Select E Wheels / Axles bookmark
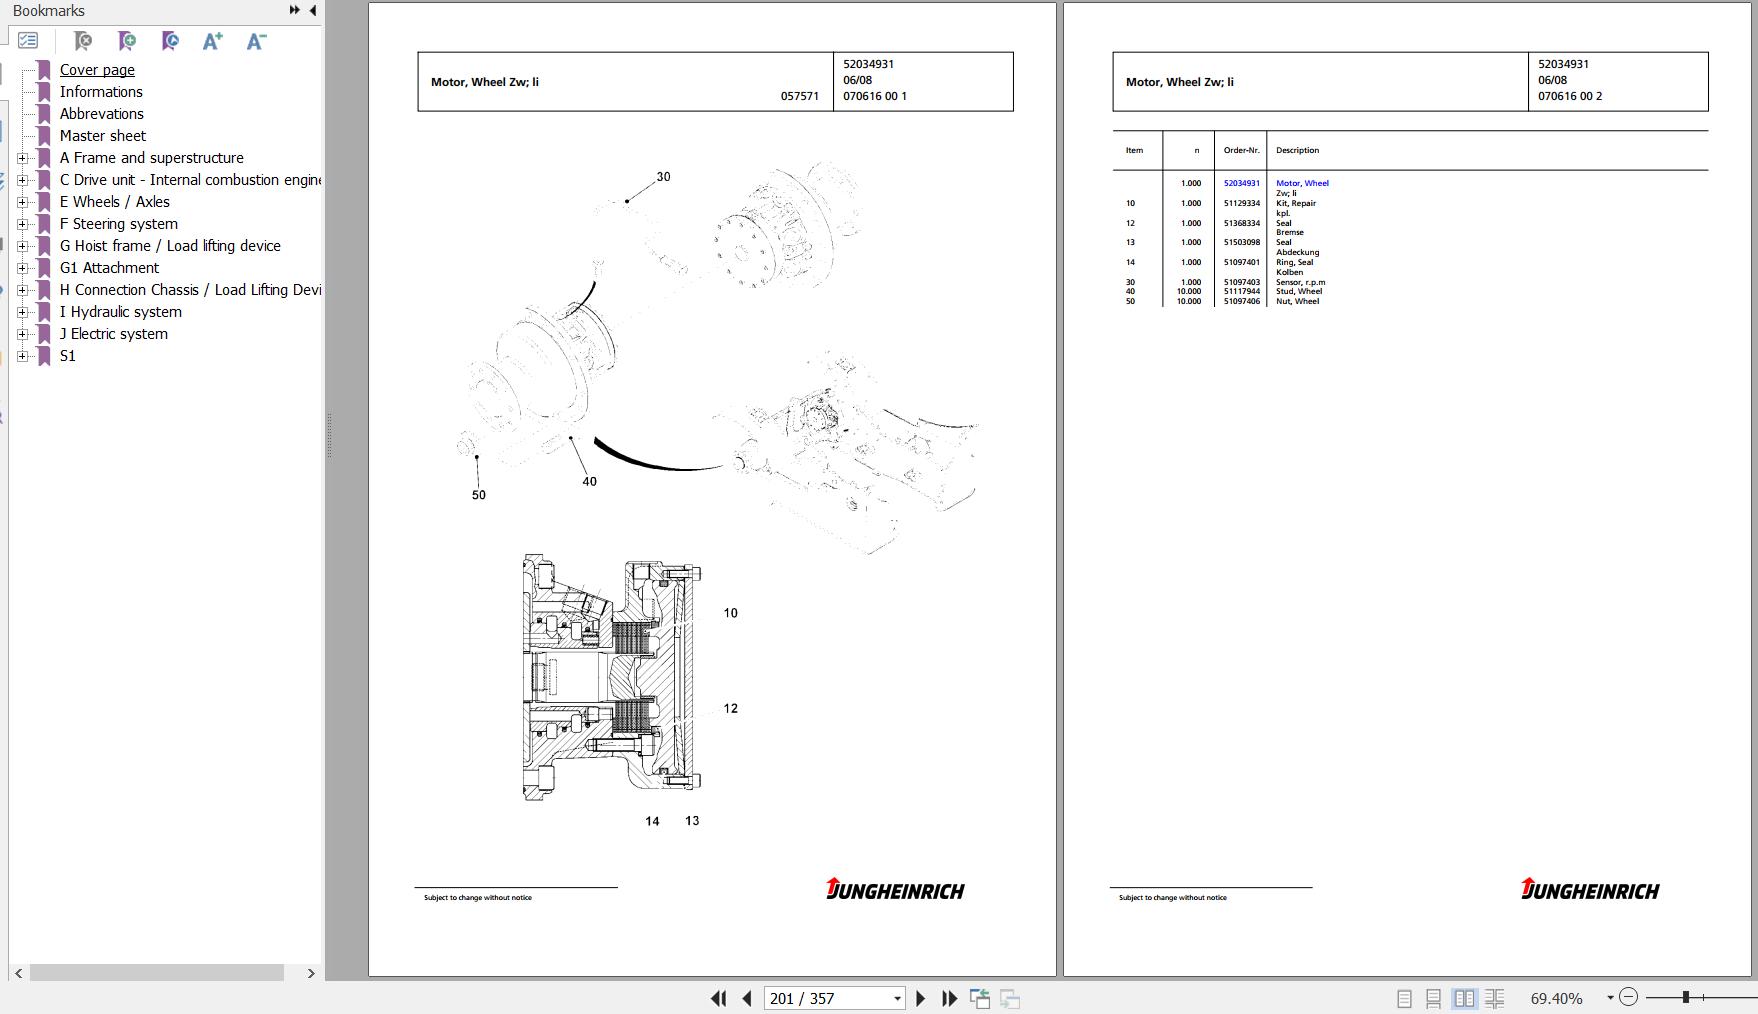The height and width of the screenshot is (1014, 1758). 114,202
